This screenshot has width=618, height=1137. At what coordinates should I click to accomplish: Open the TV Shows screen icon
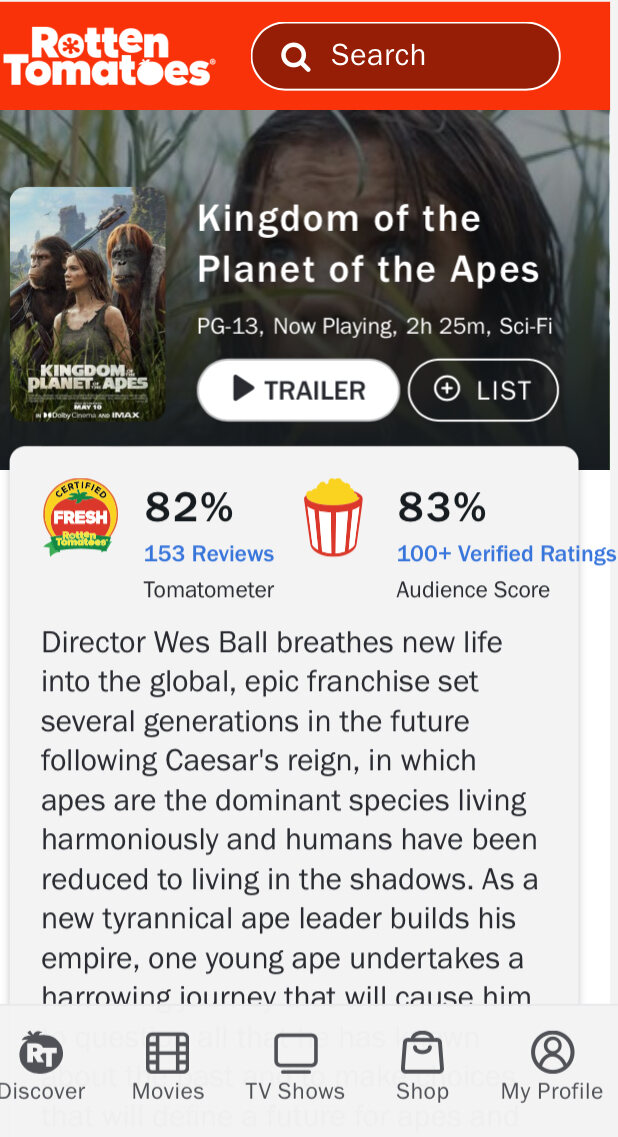(x=295, y=1052)
